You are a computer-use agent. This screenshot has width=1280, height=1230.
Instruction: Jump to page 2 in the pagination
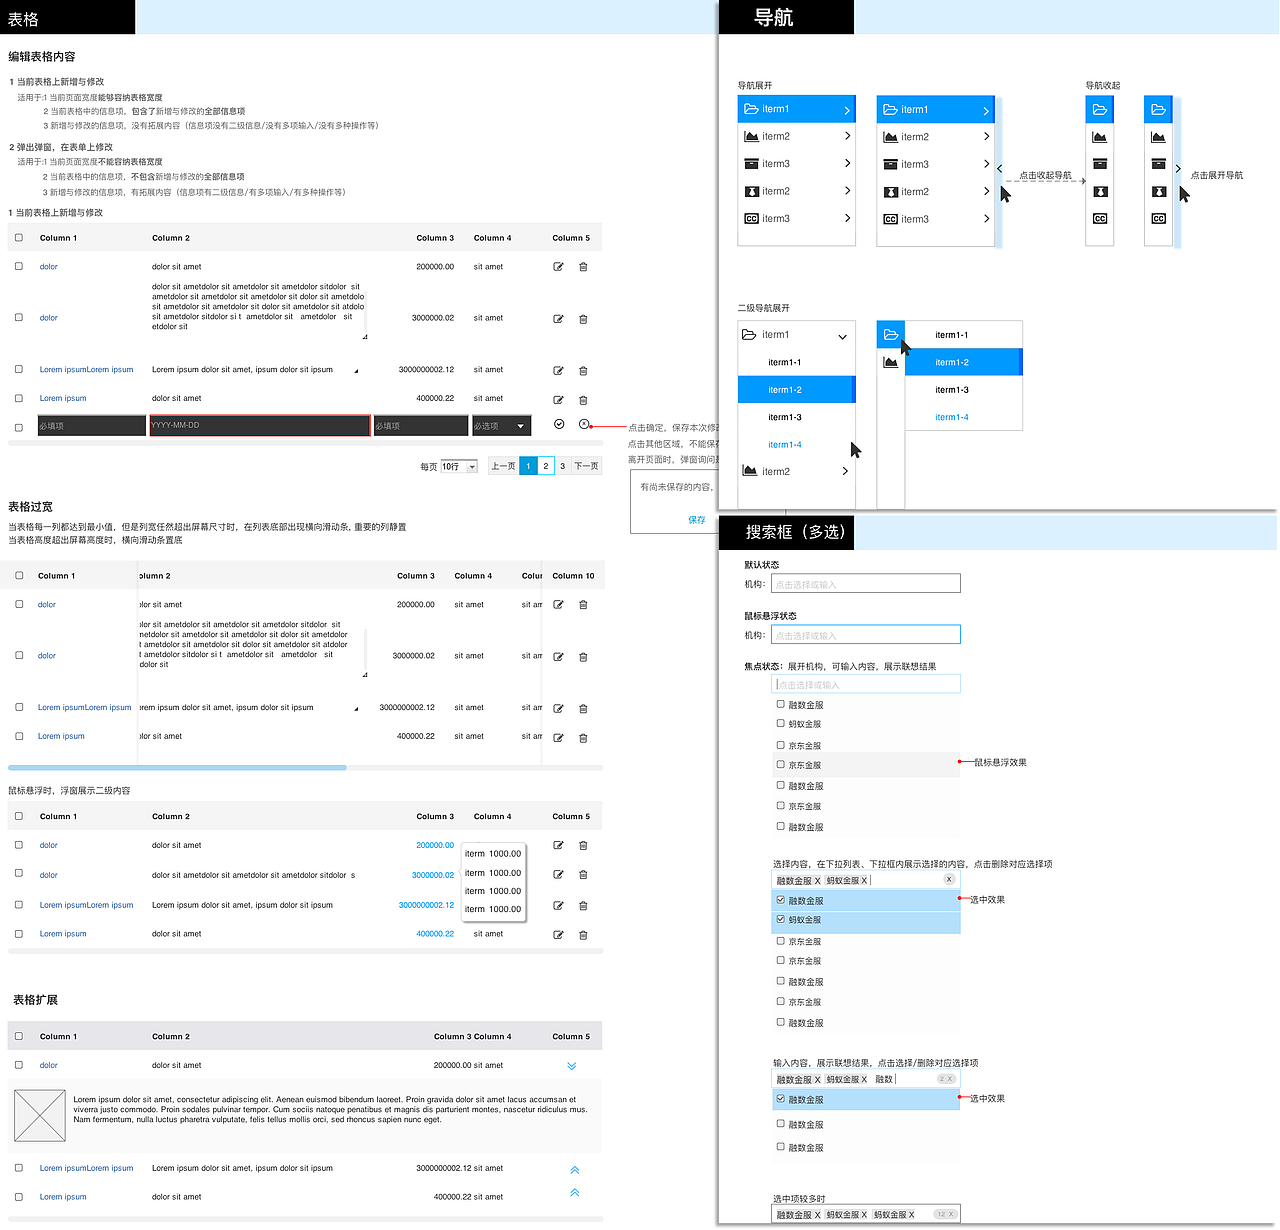click(x=546, y=466)
